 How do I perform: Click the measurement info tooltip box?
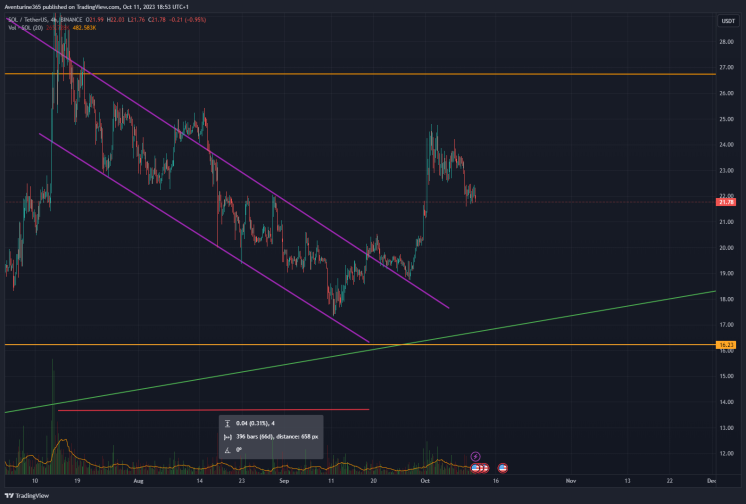(x=271, y=436)
